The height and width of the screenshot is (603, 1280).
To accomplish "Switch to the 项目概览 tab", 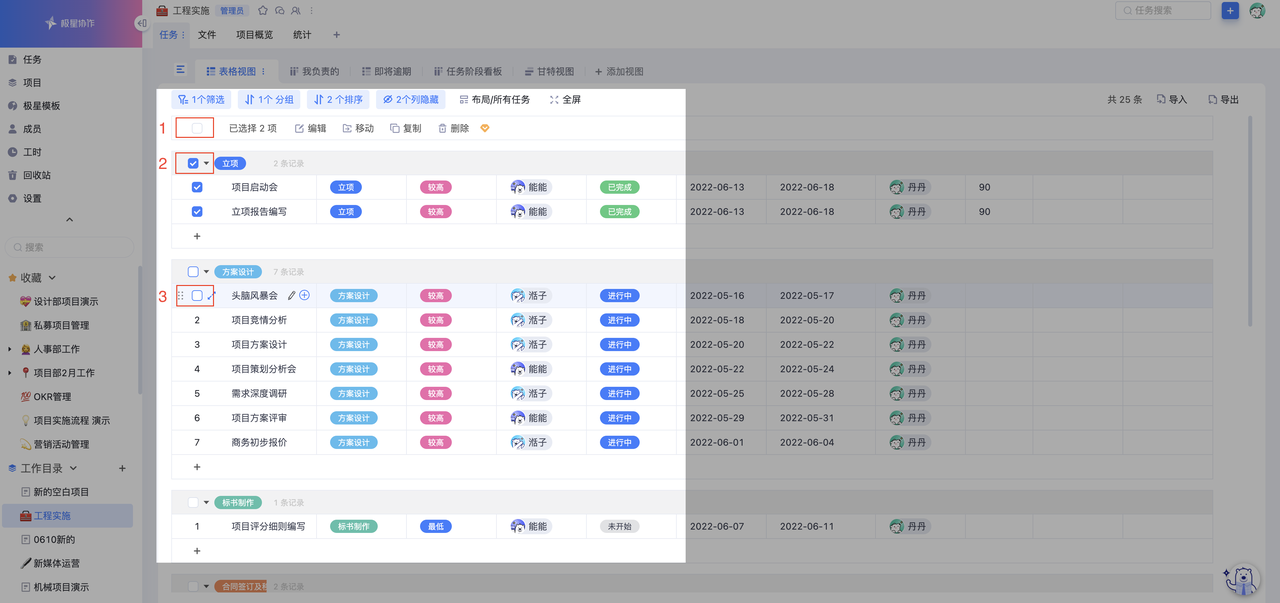I will (x=254, y=35).
